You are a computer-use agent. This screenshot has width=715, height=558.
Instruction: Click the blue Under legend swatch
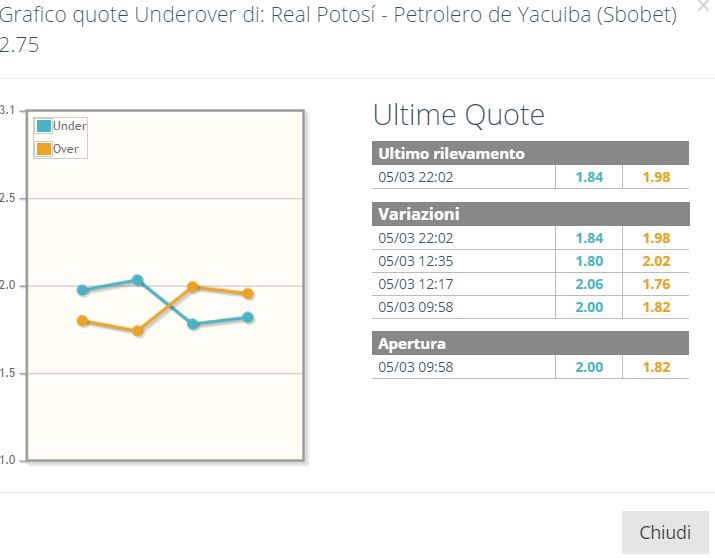(x=44, y=126)
